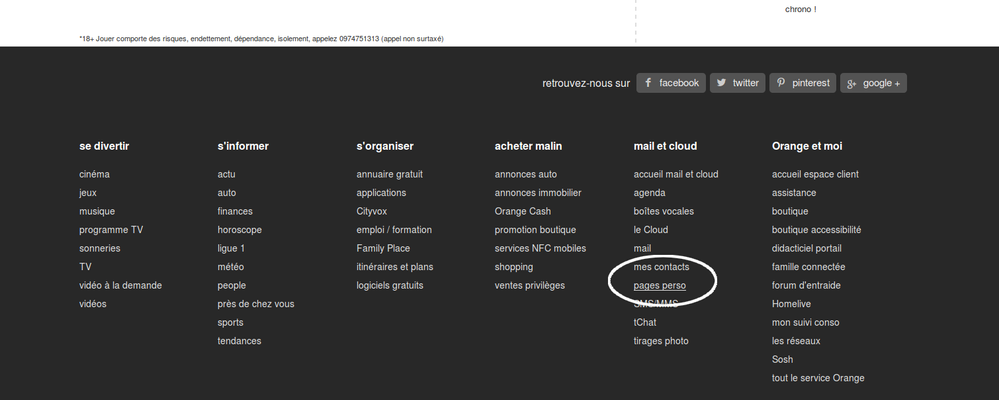Open accueil mail et cloud link
This screenshot has height=400, width=999.
[x=676, y=175]
